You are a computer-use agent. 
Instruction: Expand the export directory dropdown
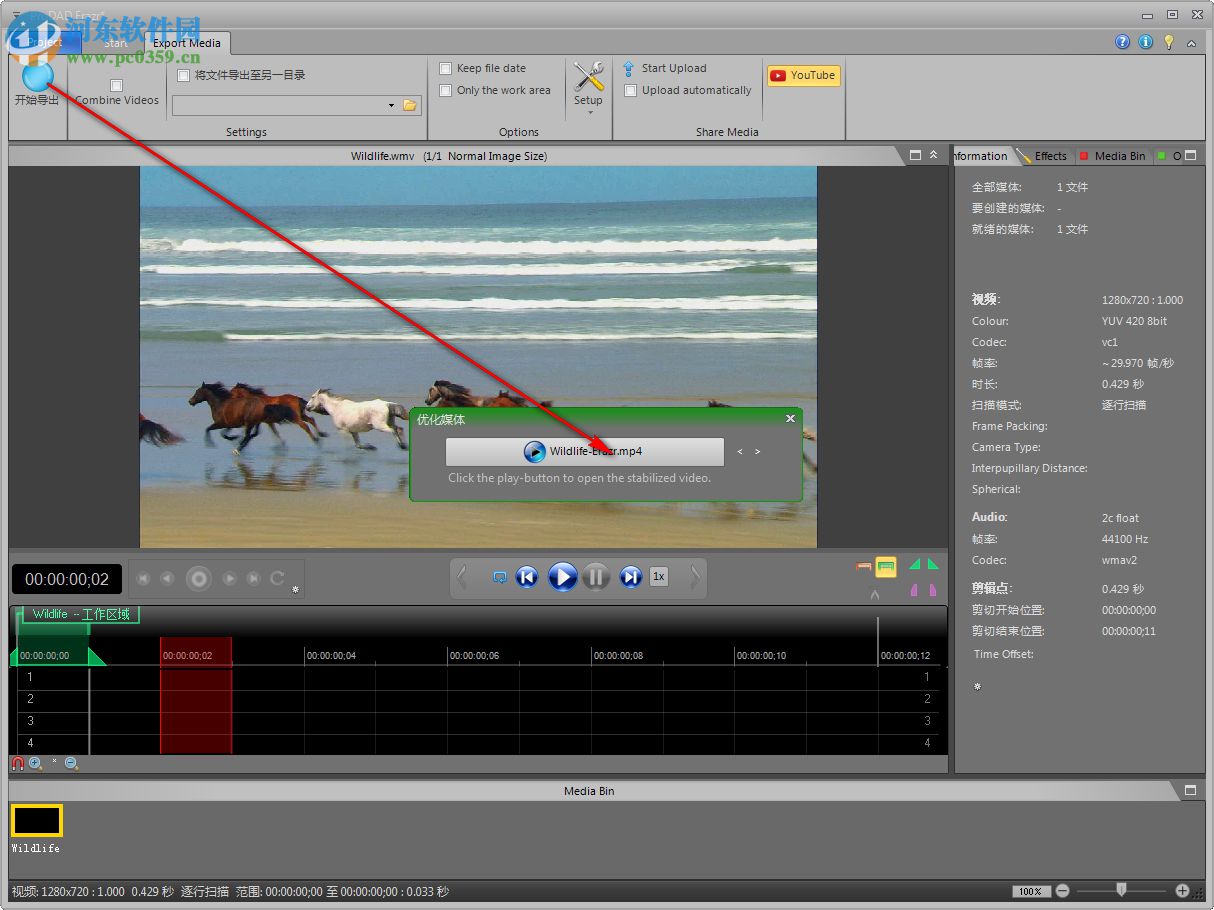[391, 105]
